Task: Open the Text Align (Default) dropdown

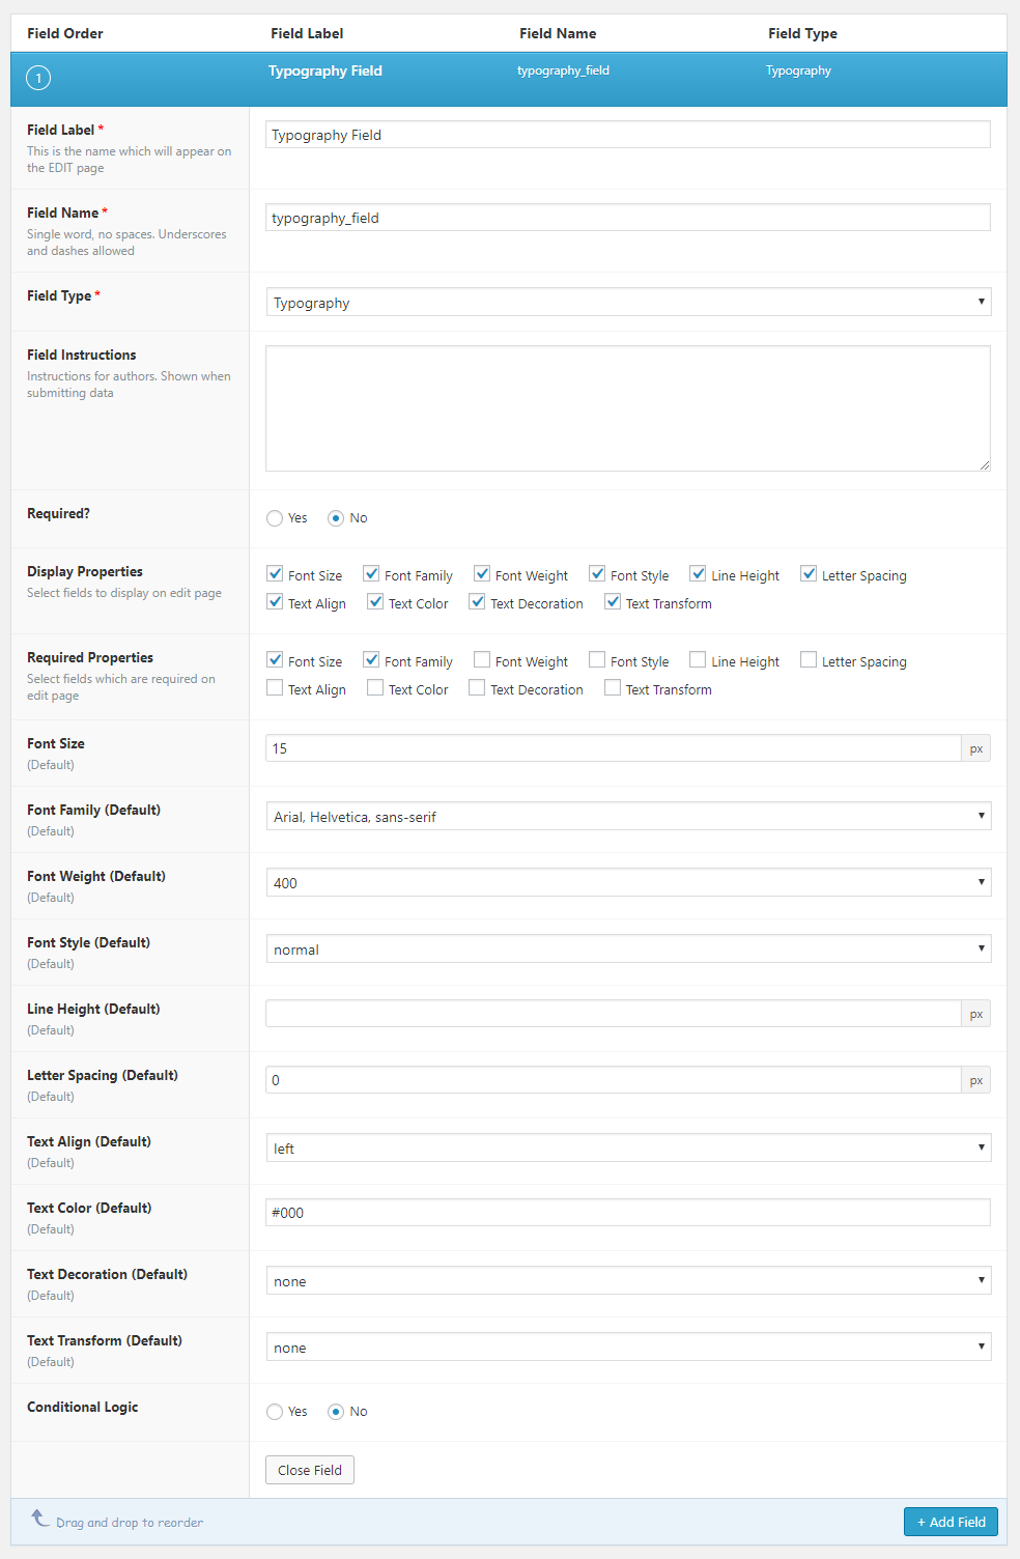Action: (x=627, y=1147)
